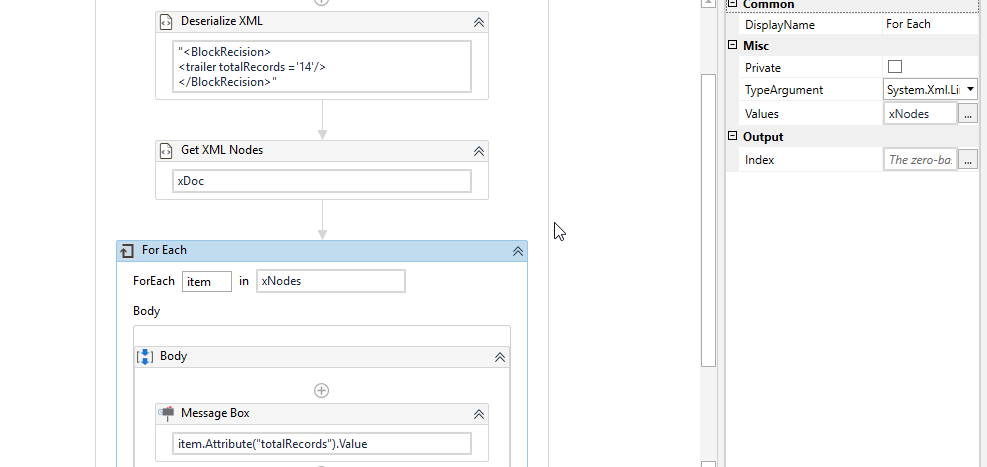Click the ForEach item variable field
Image resolution: width=987 pixels, height=467 pixels.
pos(207,281)
